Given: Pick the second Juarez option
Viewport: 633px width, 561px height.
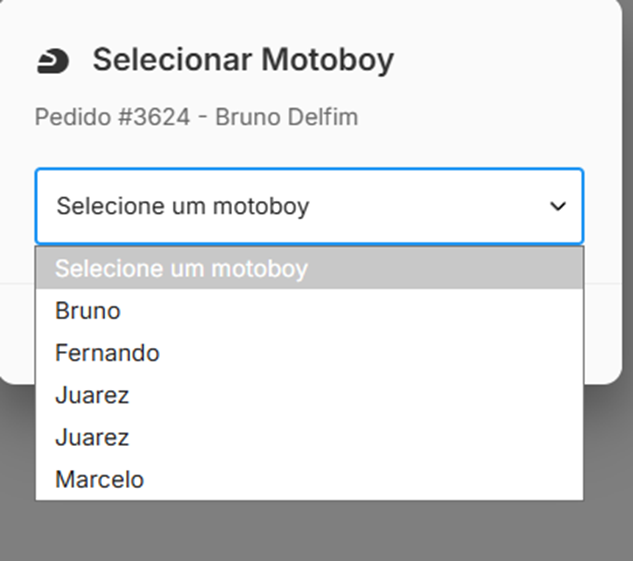Looking at the screenshot, I should [92, 437].
